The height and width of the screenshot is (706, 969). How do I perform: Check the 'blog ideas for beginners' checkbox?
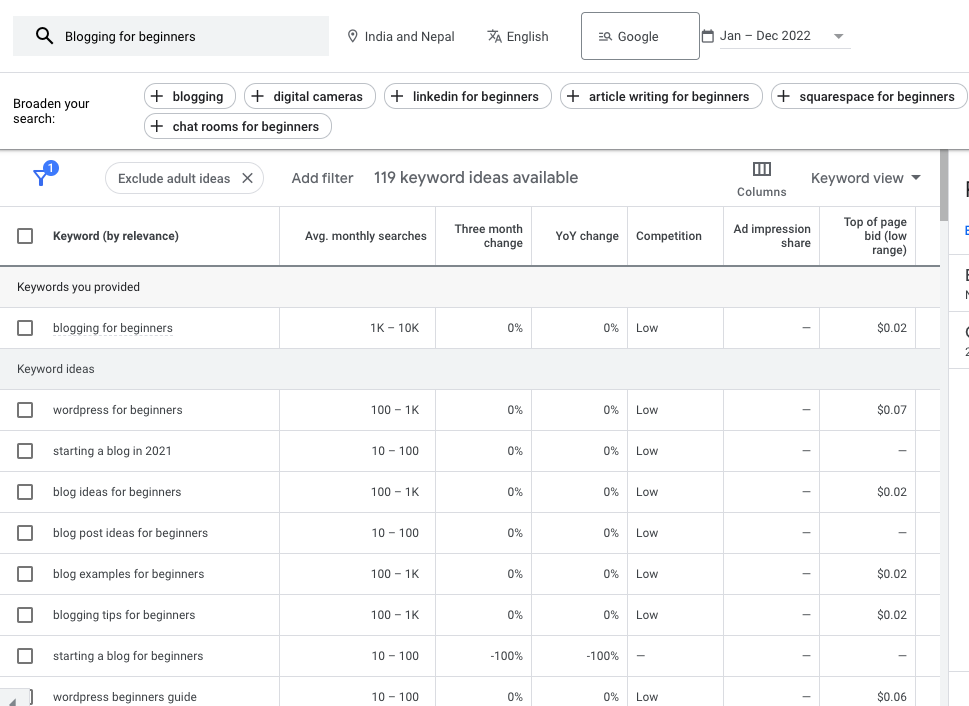pos(25,492)
